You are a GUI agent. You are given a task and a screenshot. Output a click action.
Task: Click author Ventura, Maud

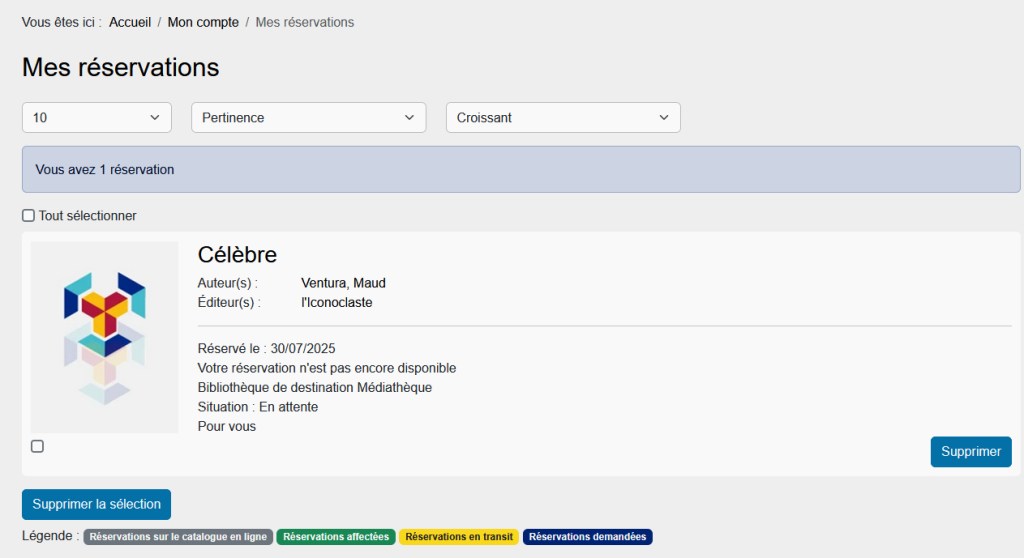coord(343,283)
